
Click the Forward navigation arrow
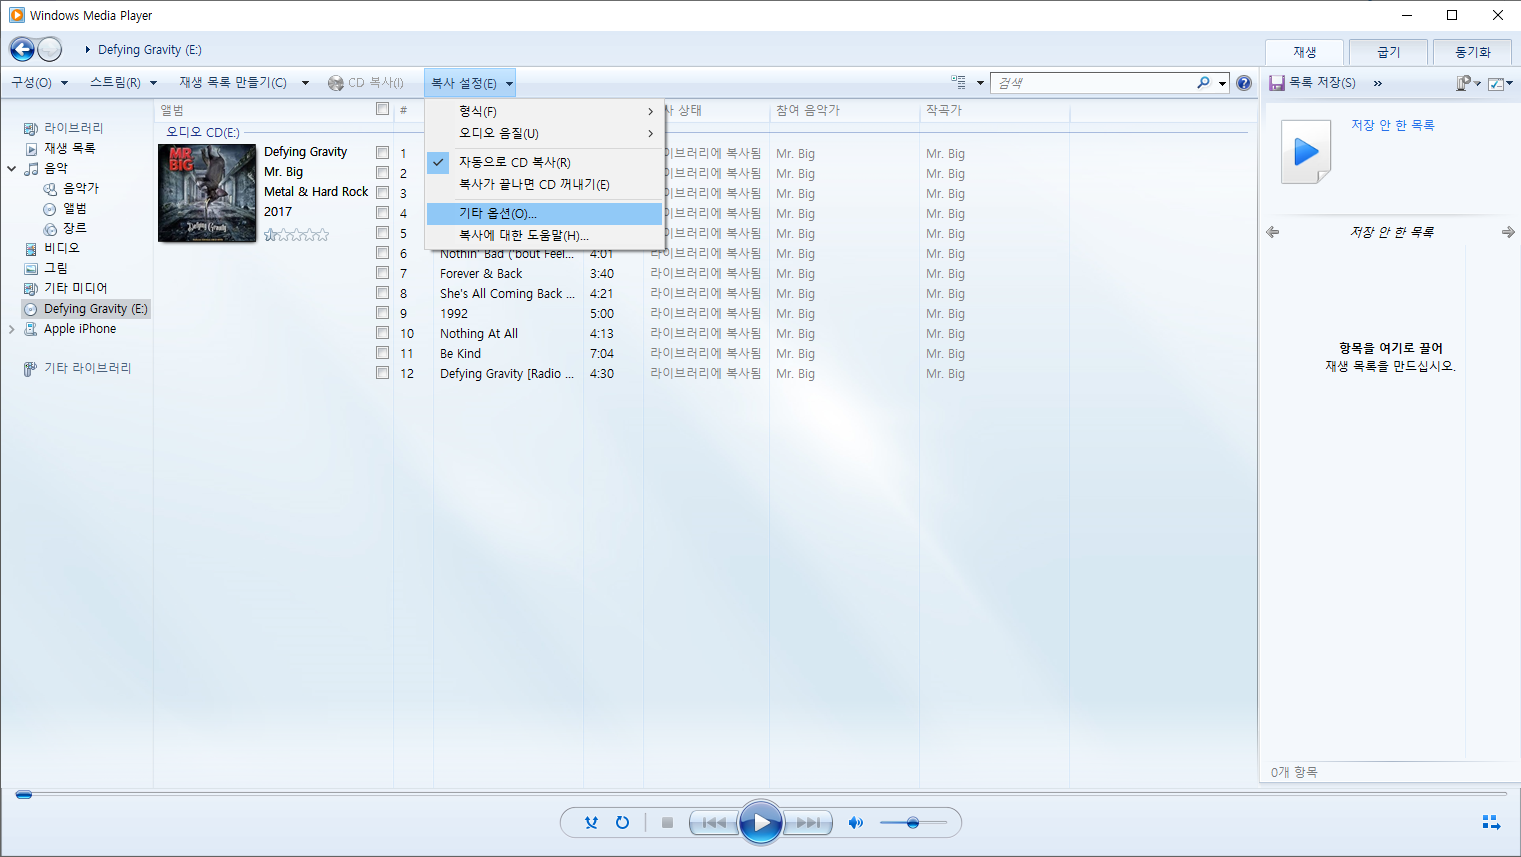click(50, 49)
